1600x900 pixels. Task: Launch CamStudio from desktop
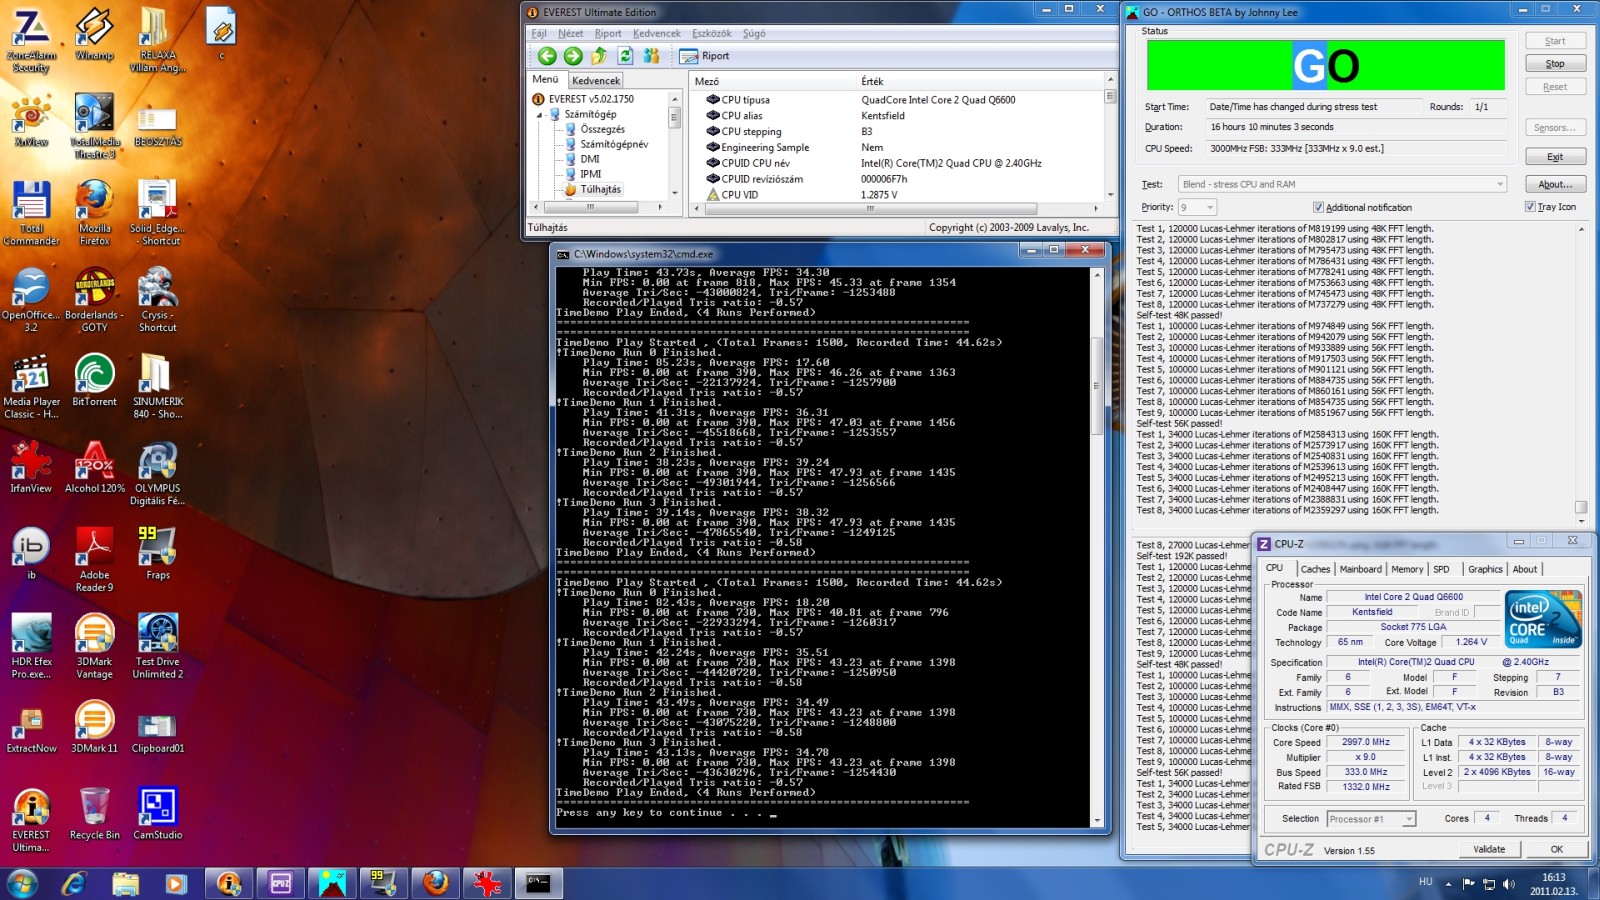click(x=157, y=815)
